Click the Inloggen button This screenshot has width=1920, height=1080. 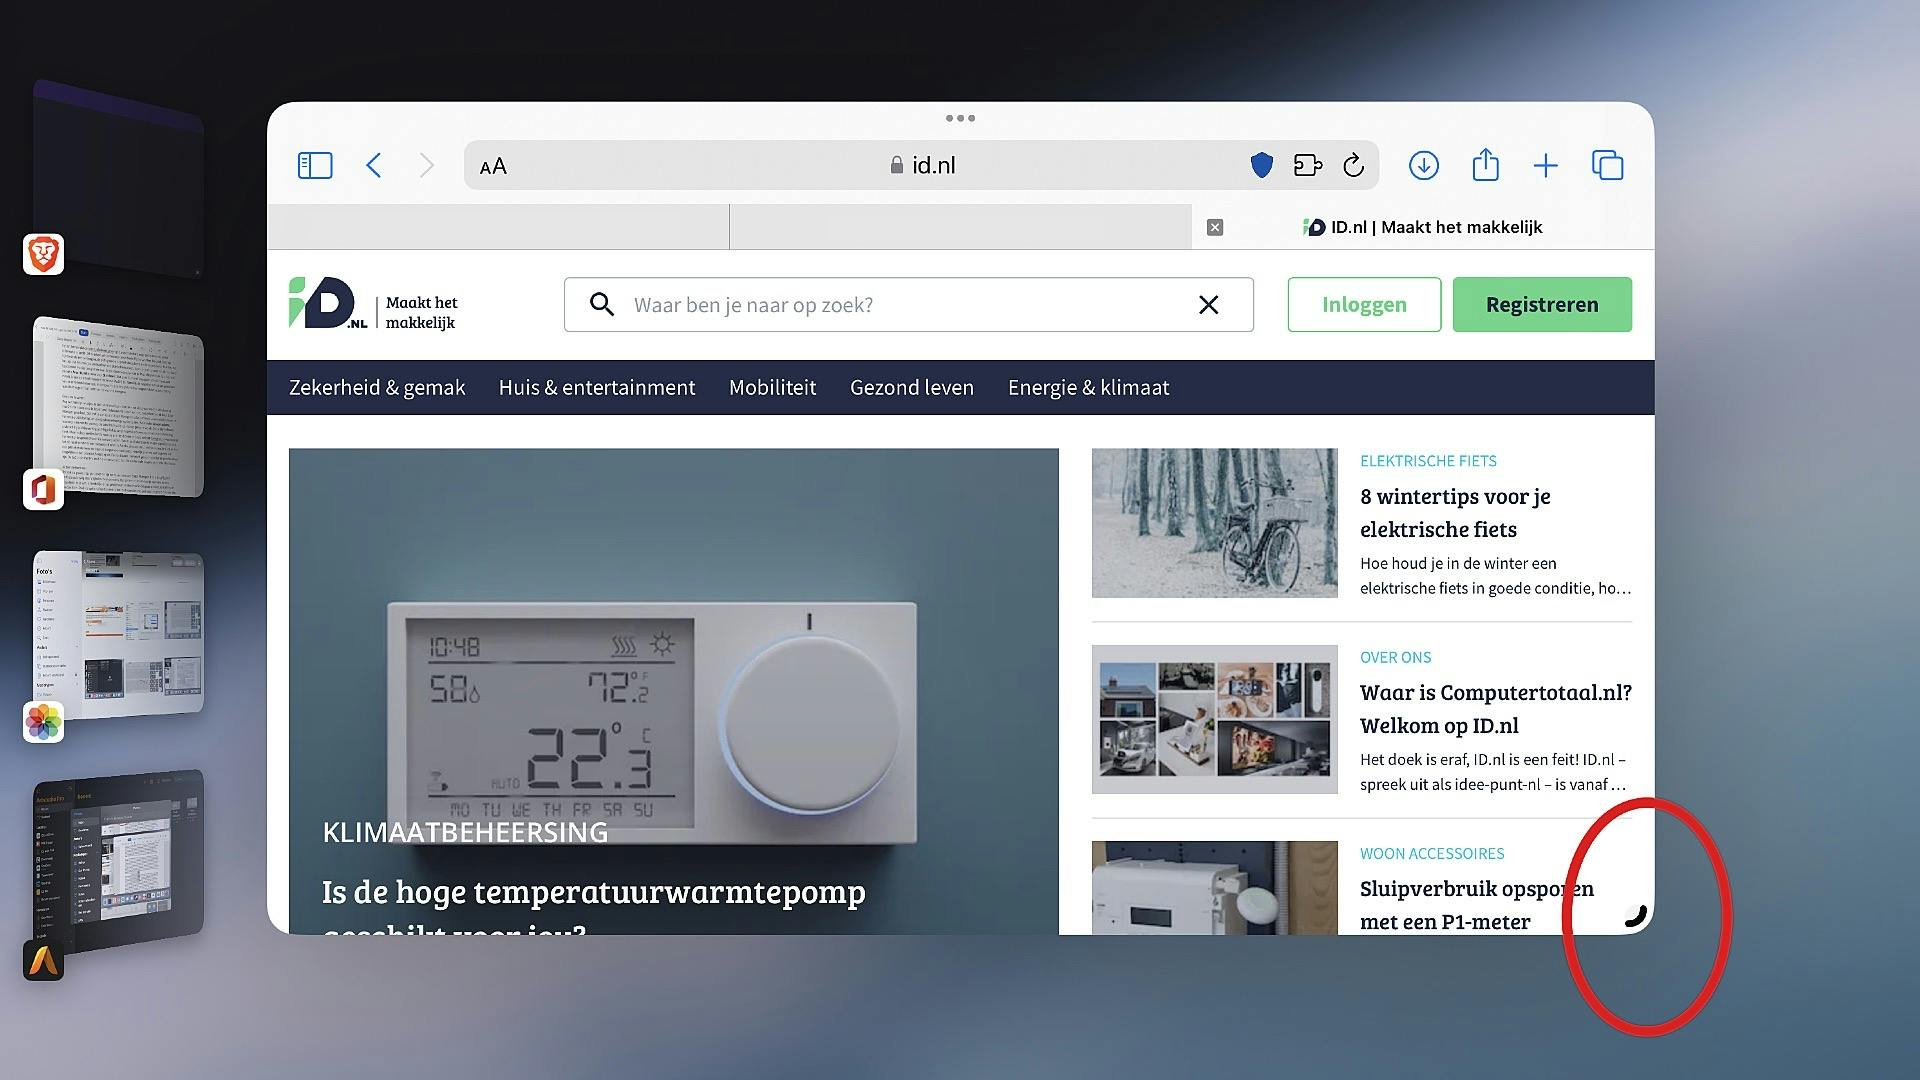(1363, 304)
